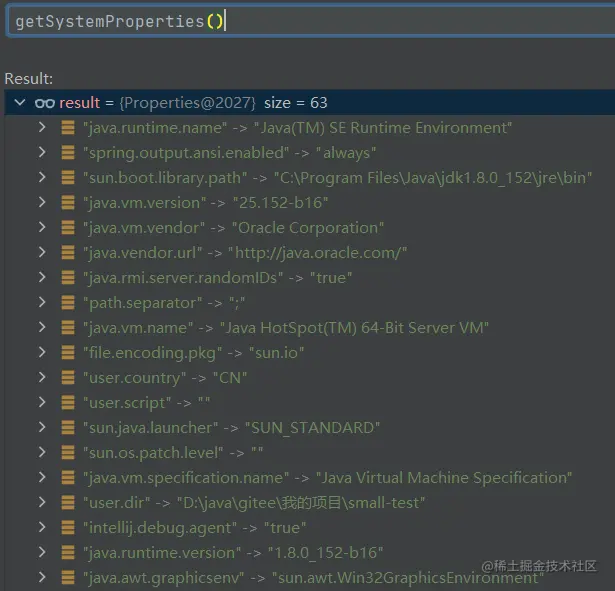Expand the java.rmi.server.randomIDs entry

(x=42, y=277)
